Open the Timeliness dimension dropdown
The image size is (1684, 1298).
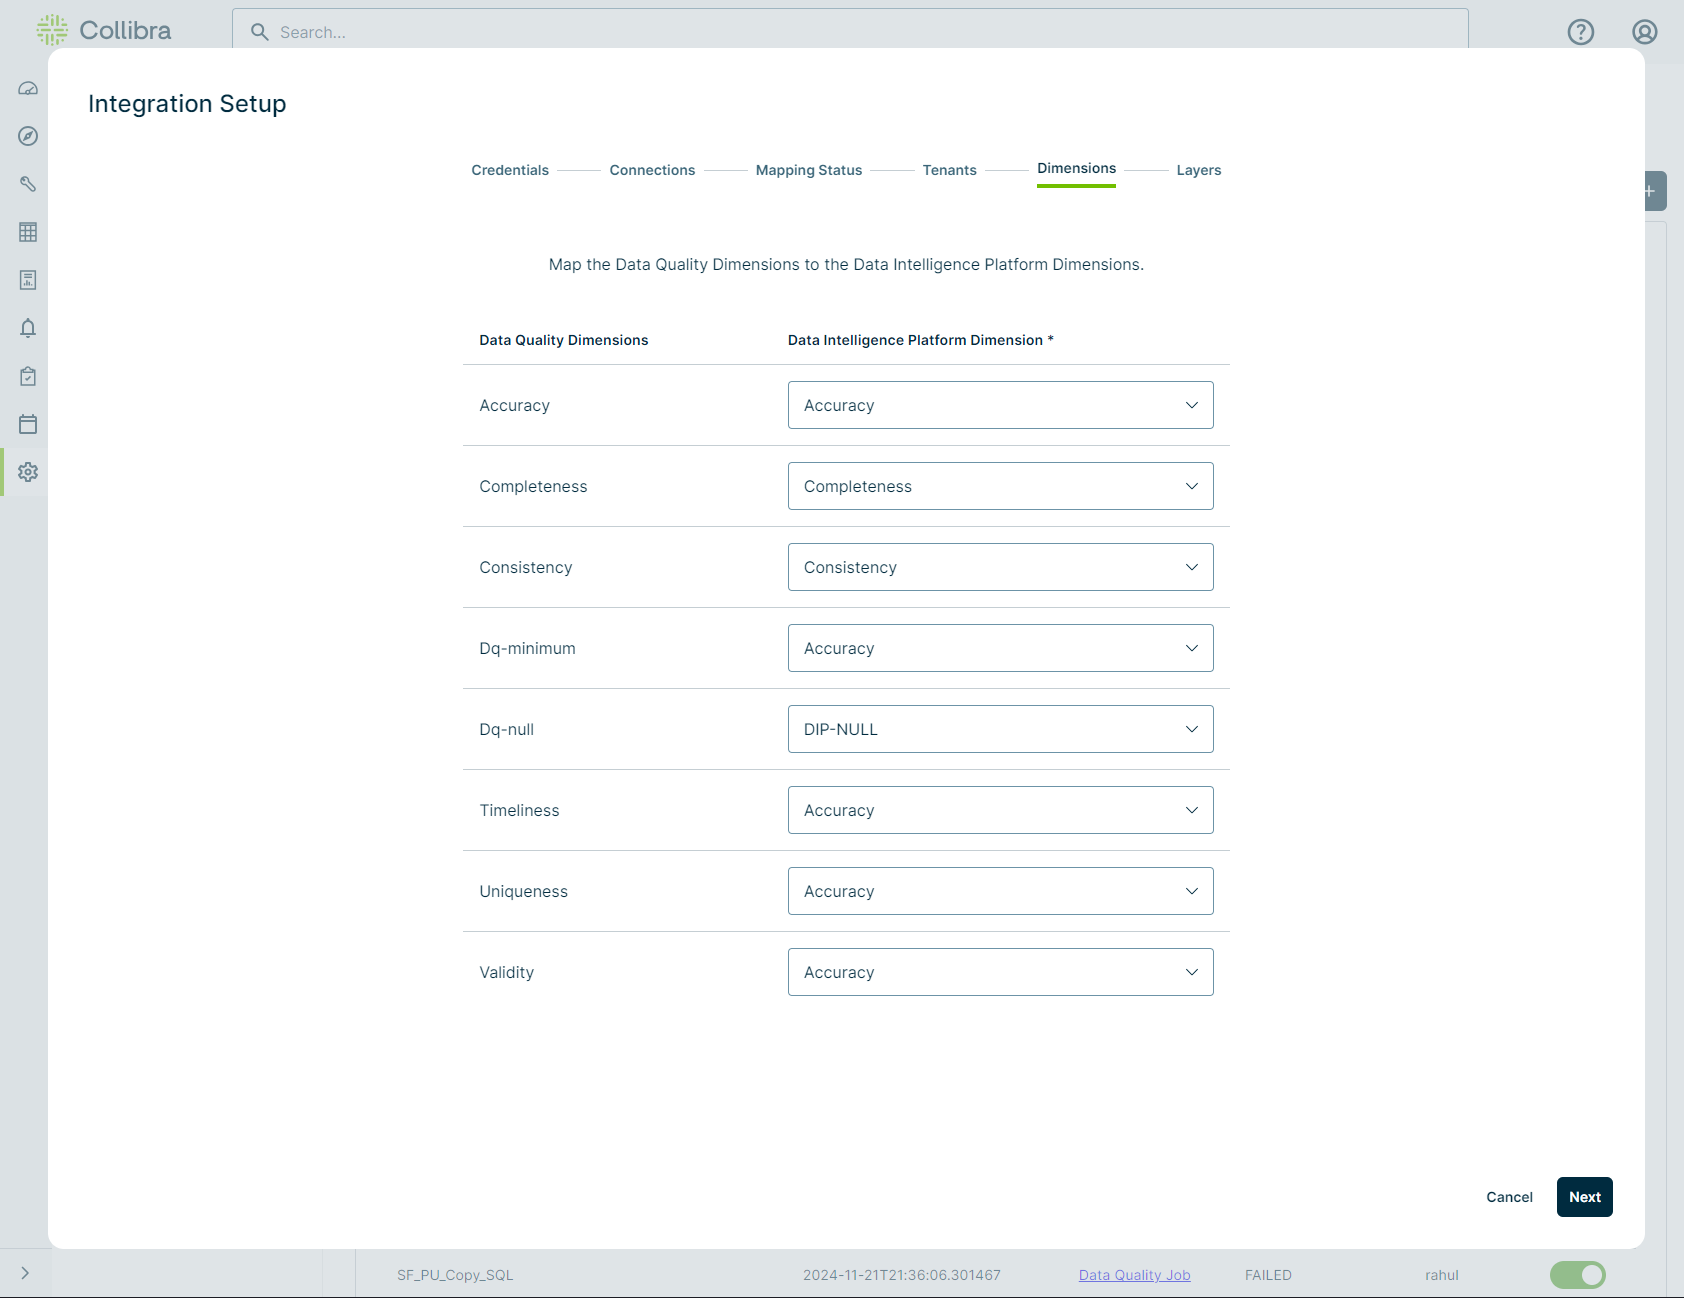(x=1000, y=810)
